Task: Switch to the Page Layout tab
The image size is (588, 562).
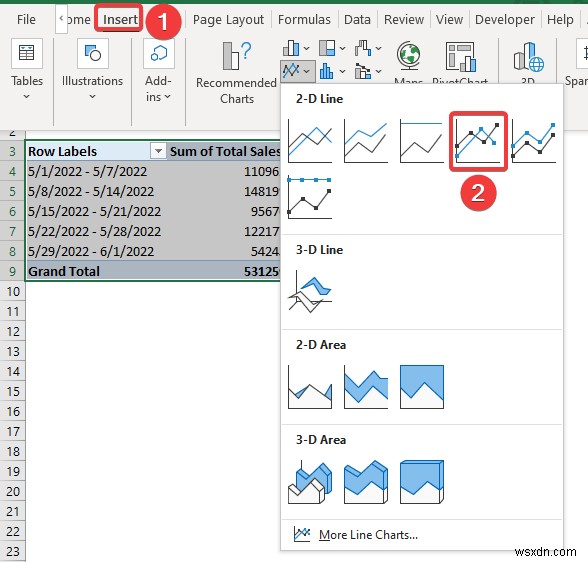Action: coord(228,19)
